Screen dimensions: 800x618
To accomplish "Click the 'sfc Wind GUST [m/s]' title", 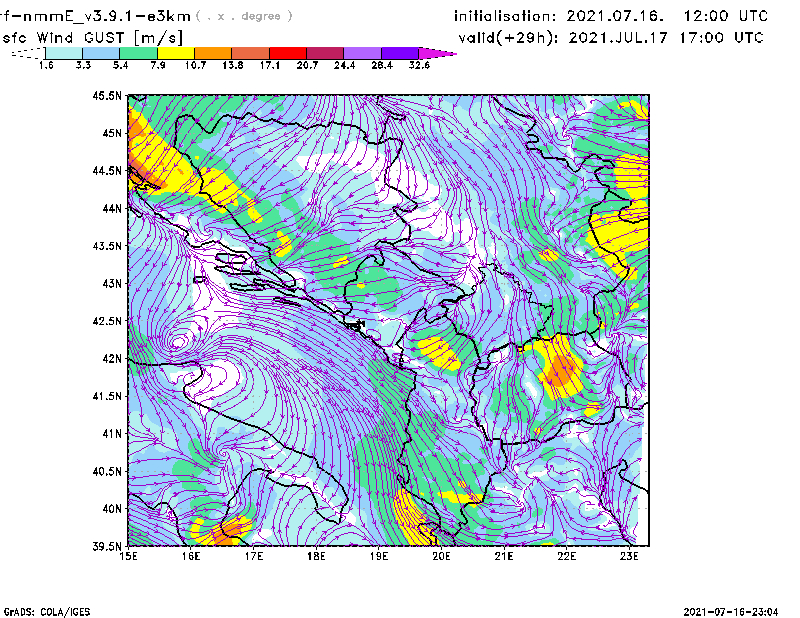I will click(x=92, y=38).
